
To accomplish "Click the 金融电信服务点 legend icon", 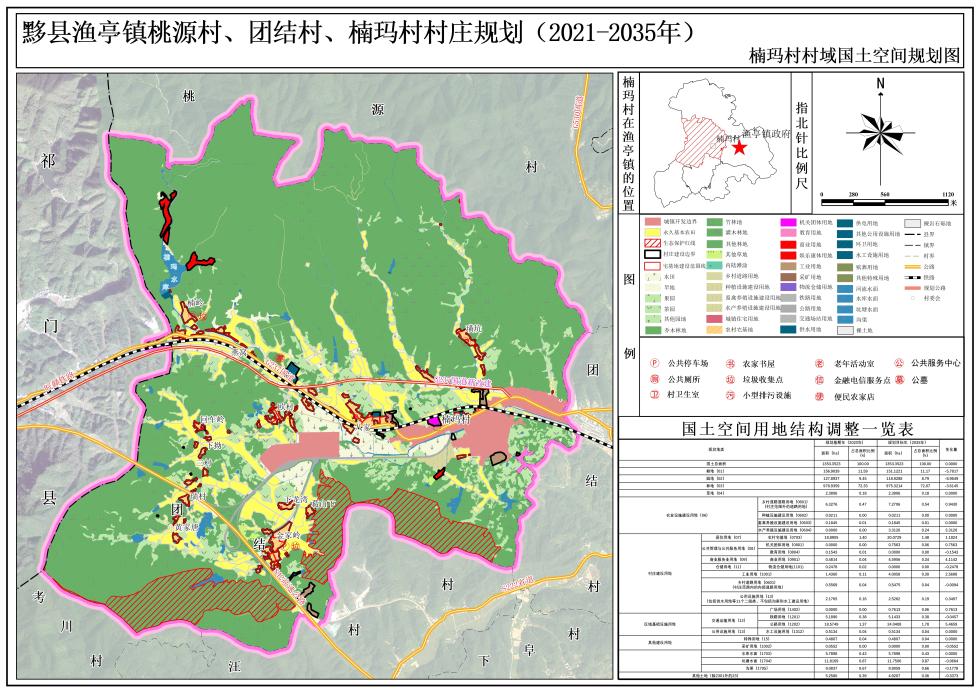I will pyautogui.click(x=820, y=380).
